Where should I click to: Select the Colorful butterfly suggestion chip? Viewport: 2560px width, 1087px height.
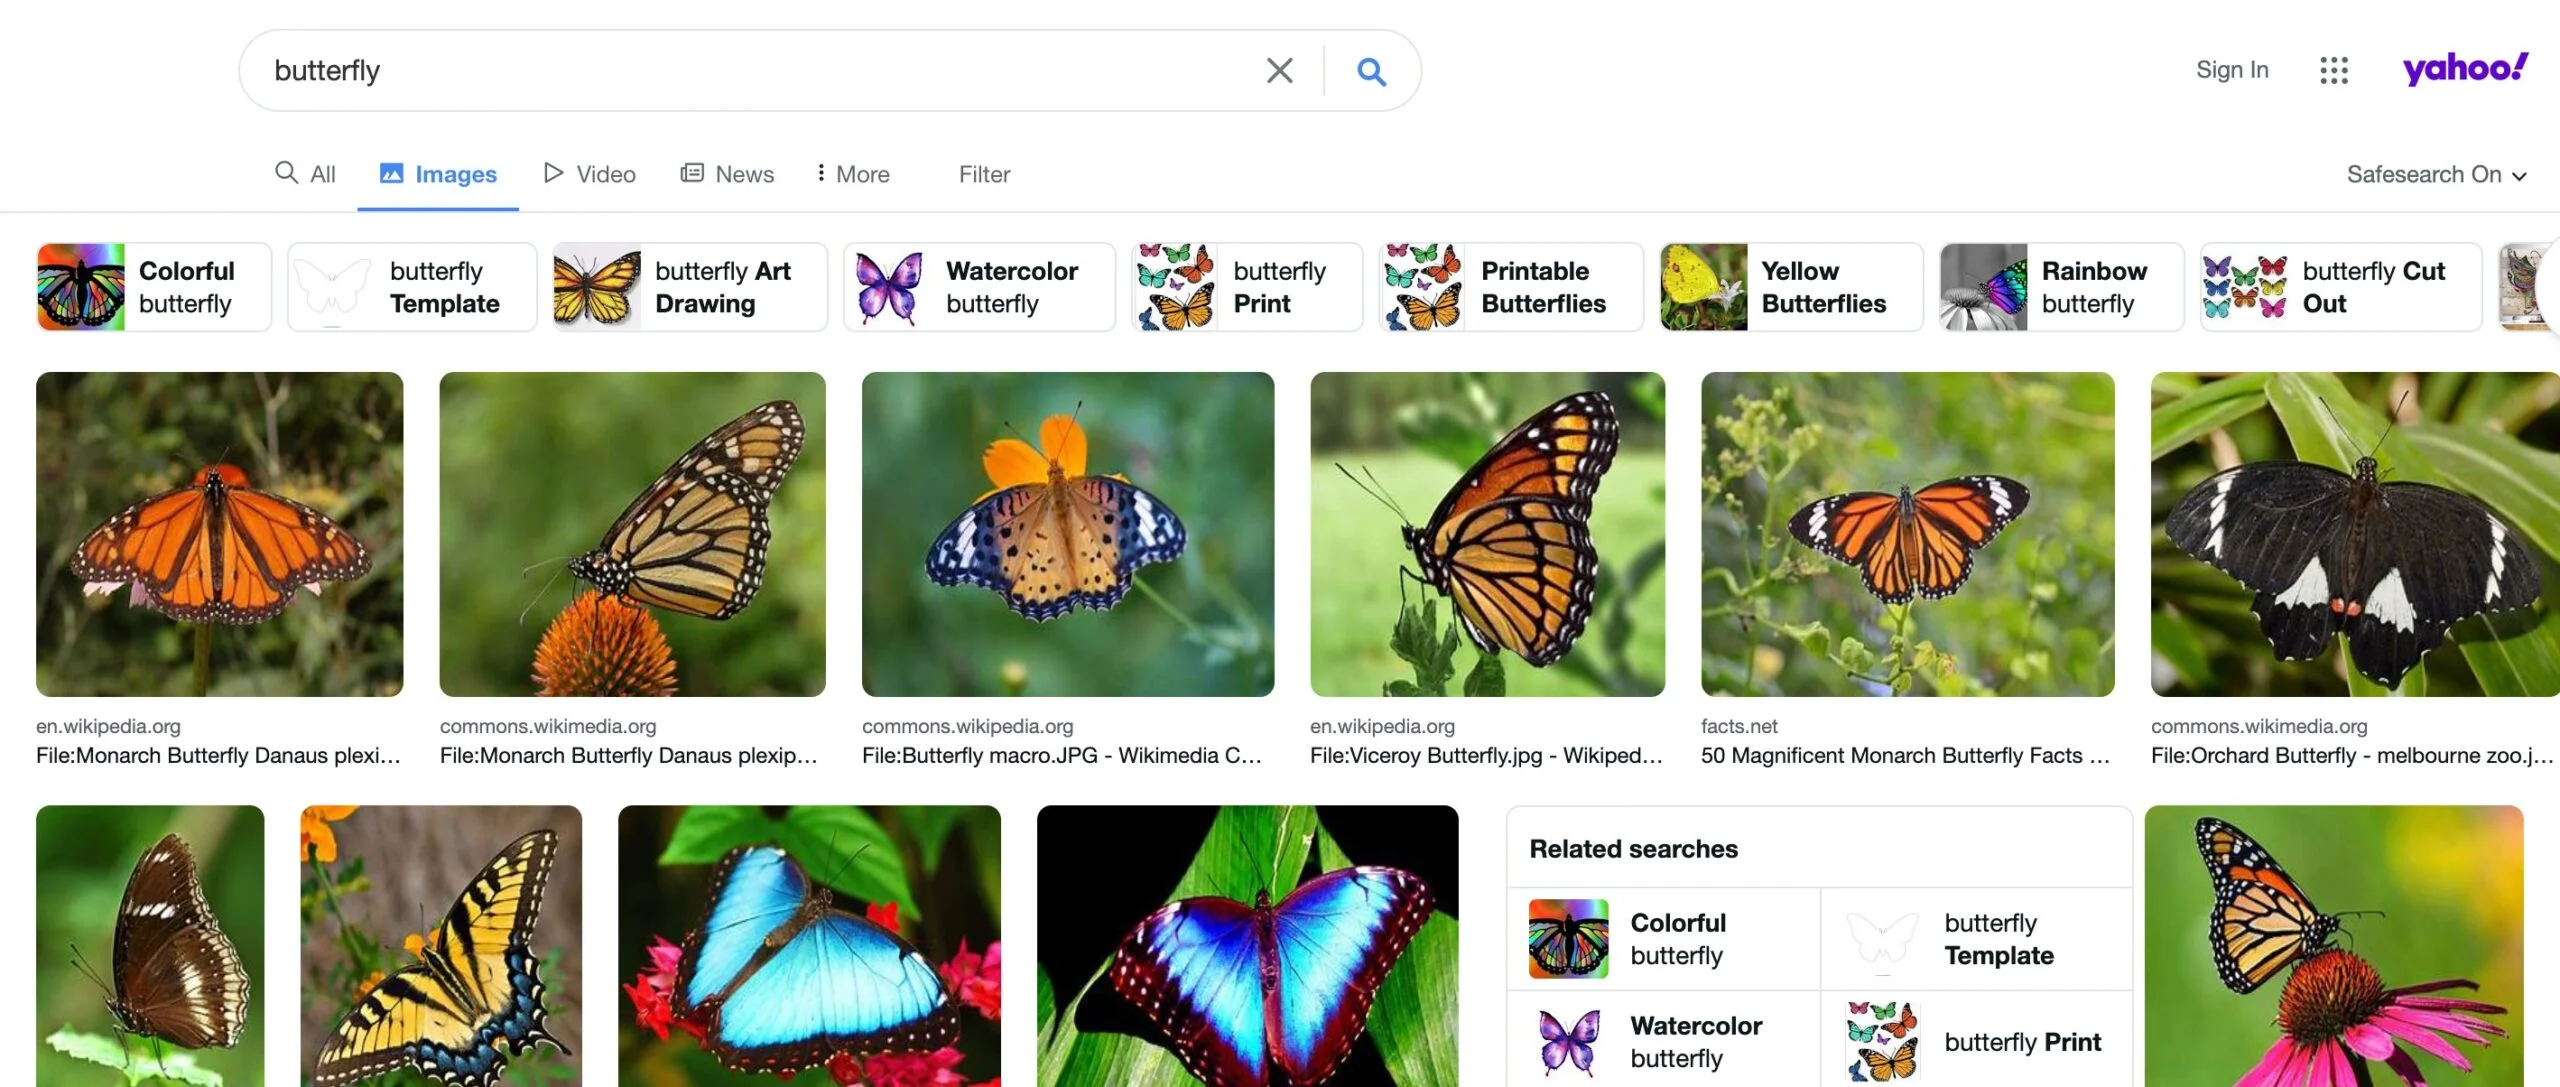153,287
